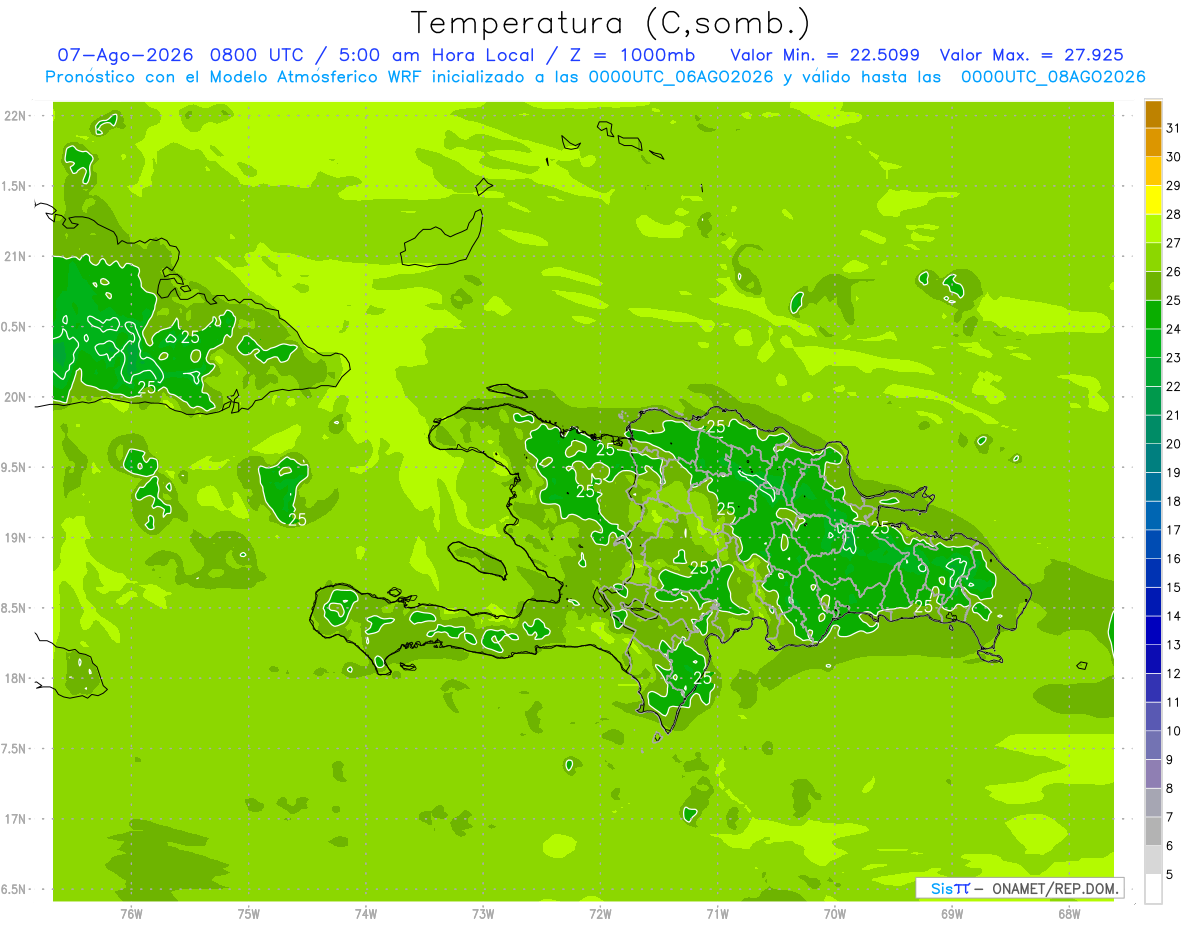Screen dimensions: 1200x927
Task: Click the '72W' longitude label
Action: (600, 913)
